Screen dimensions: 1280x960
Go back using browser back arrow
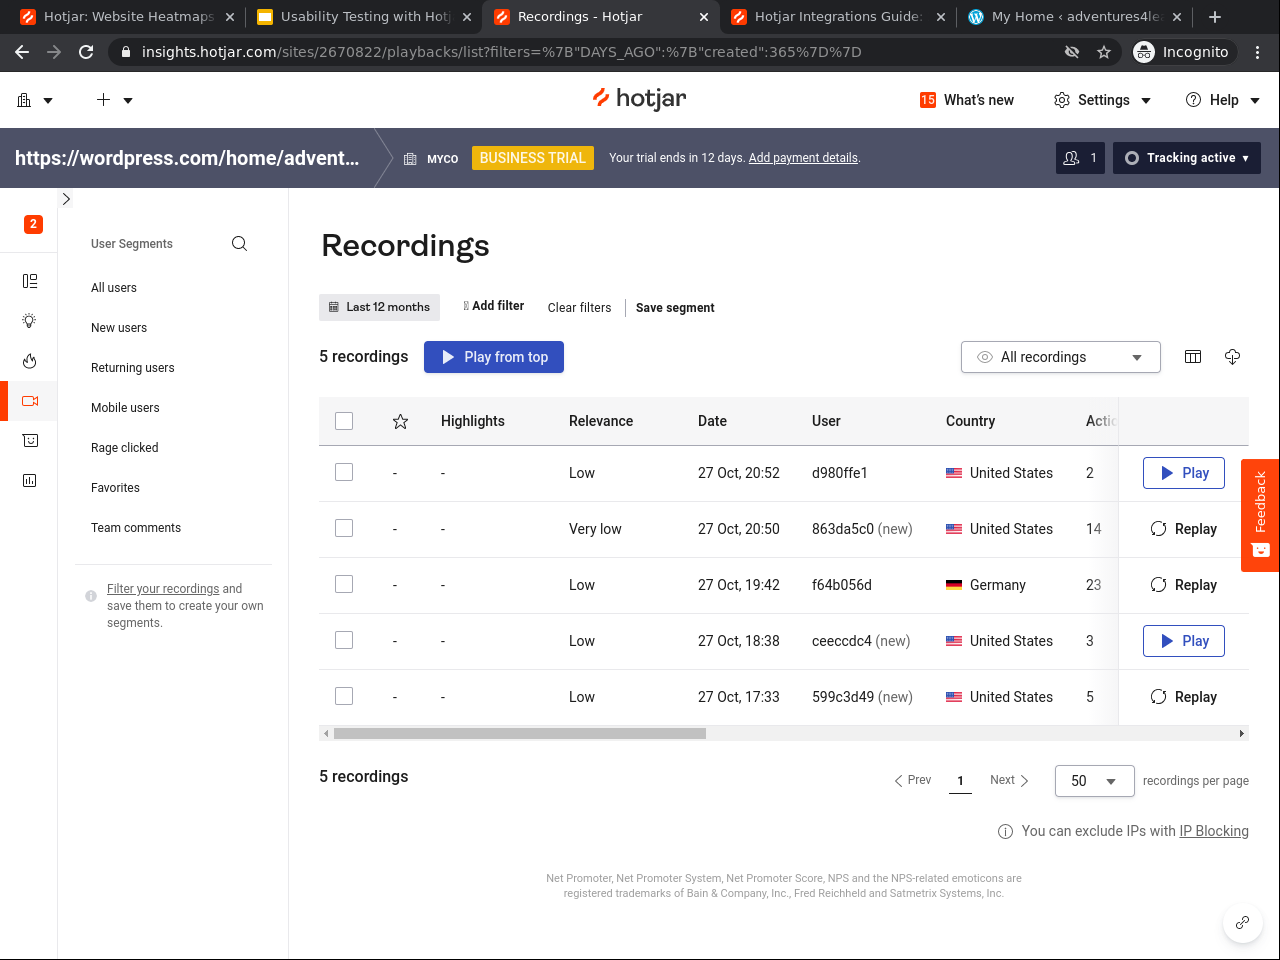coord(22,52)
